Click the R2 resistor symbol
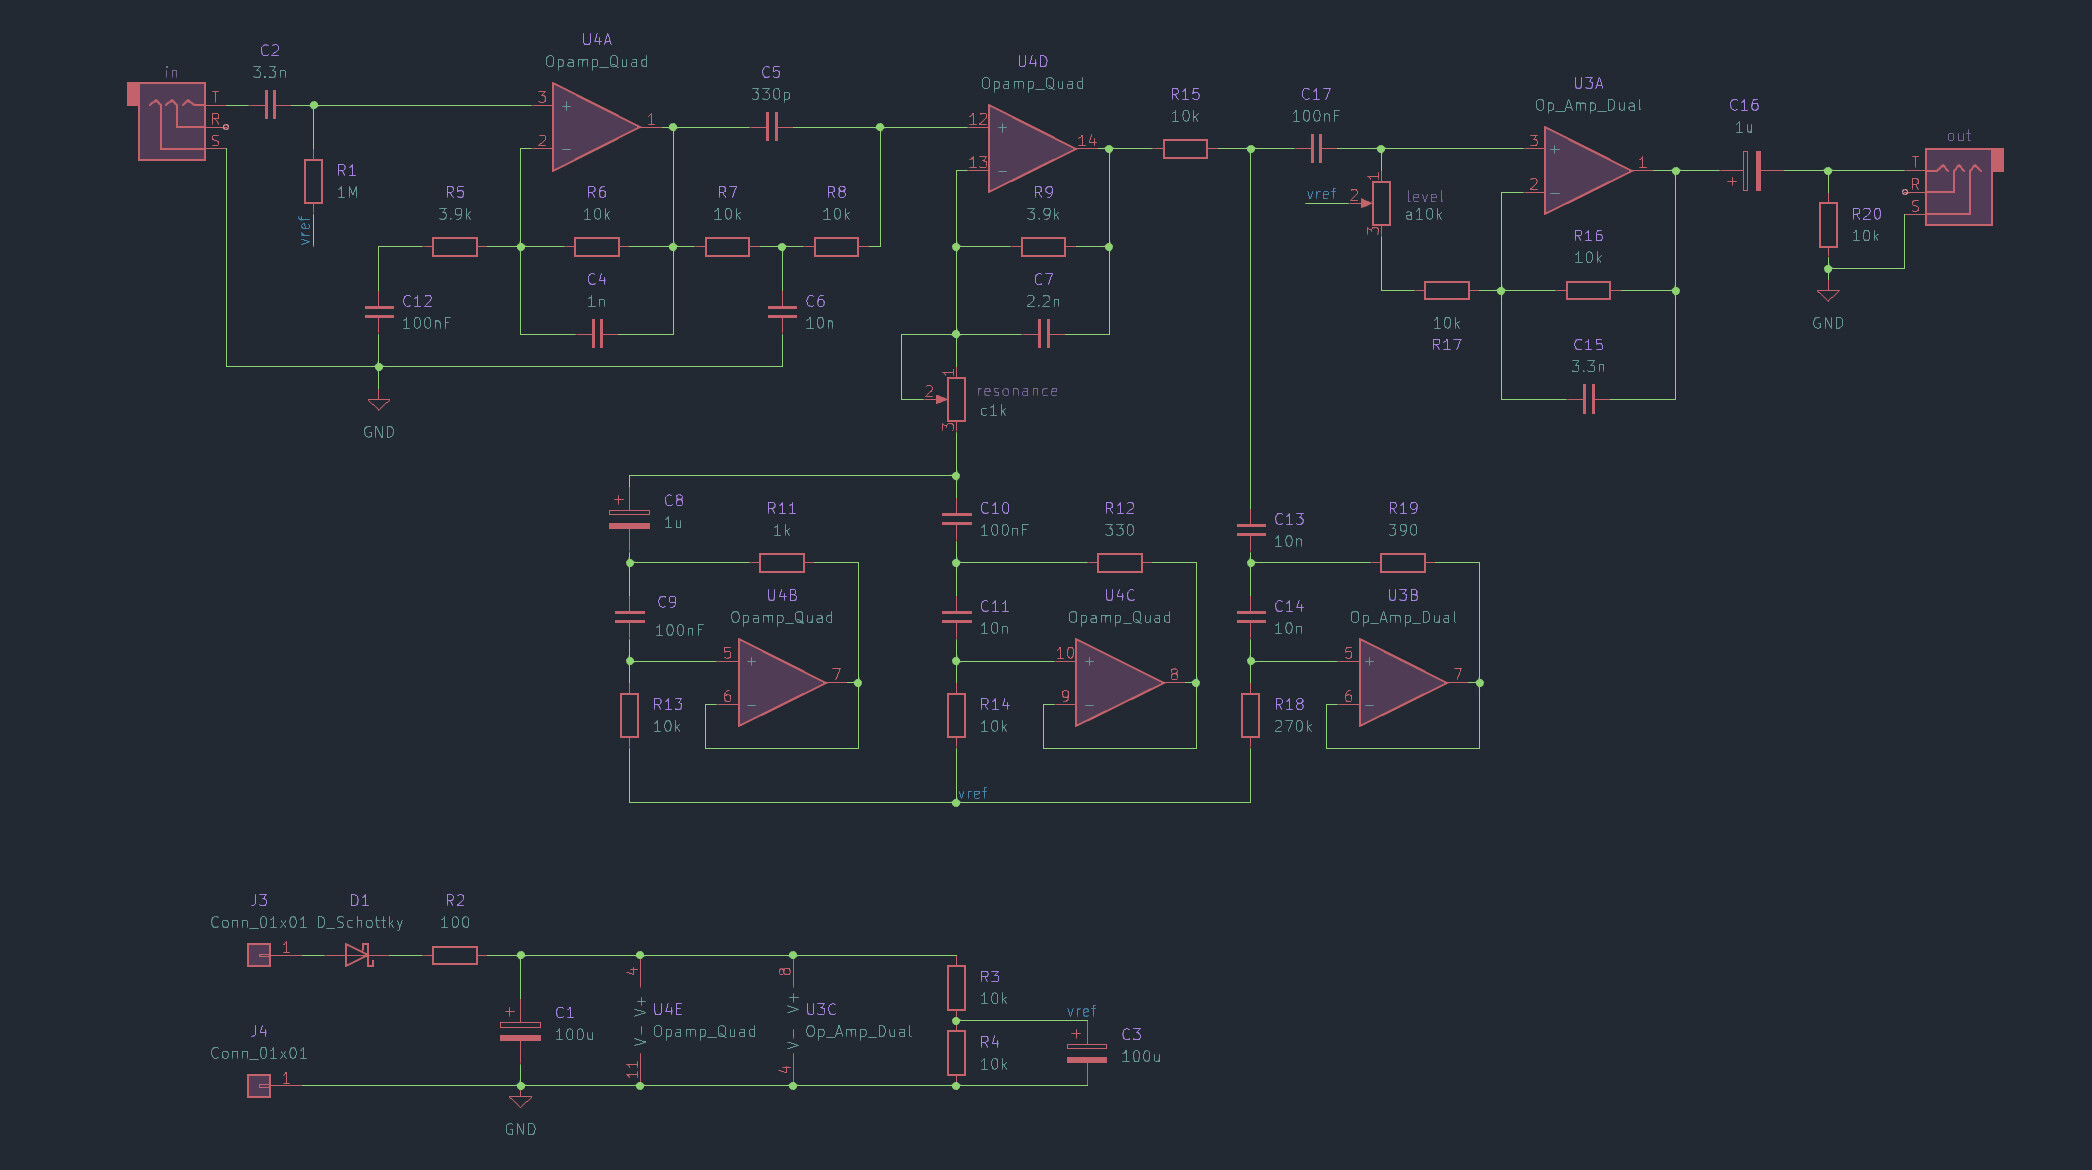 [455, 955]
